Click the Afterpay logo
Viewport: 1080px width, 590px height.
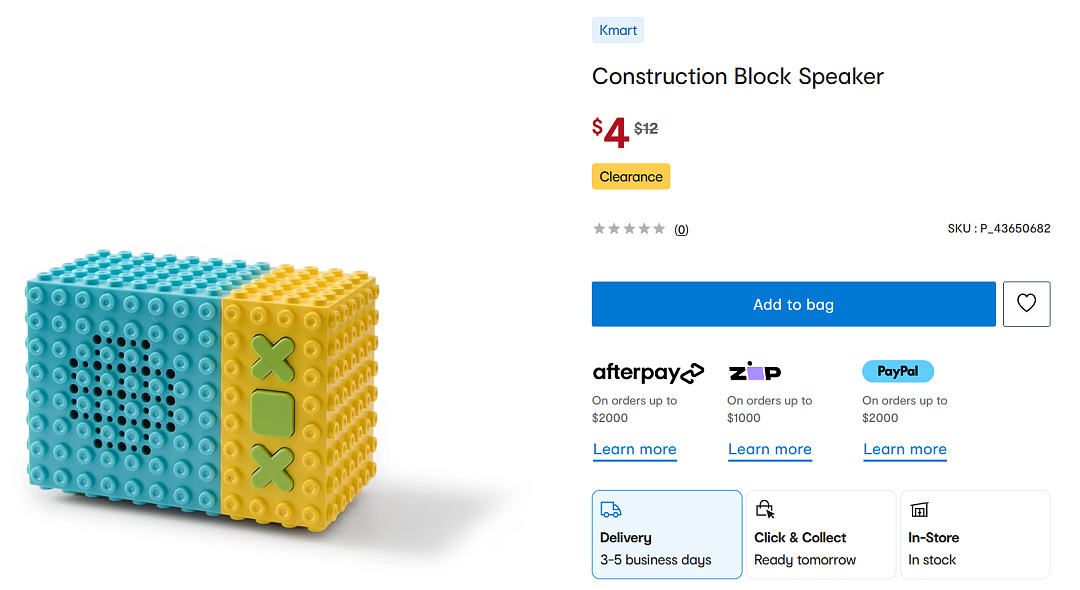648,372
